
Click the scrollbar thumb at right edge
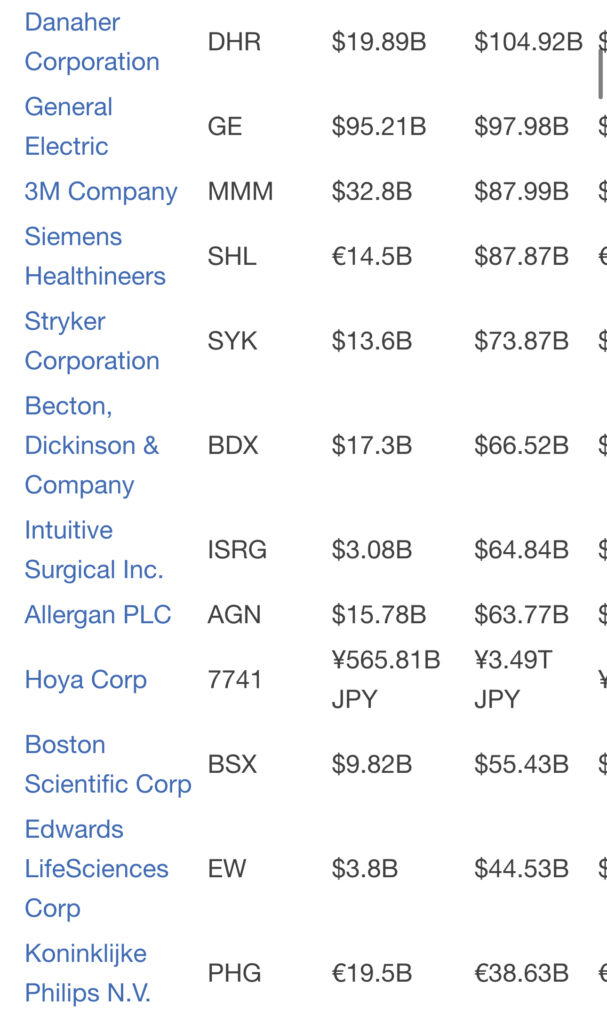(x=600, y=73)
